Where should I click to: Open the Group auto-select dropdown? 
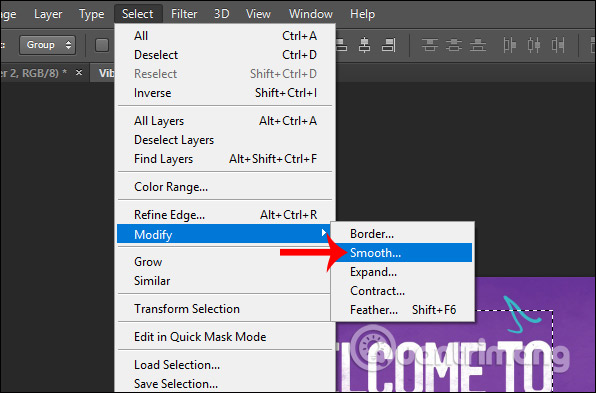(48, 45)
